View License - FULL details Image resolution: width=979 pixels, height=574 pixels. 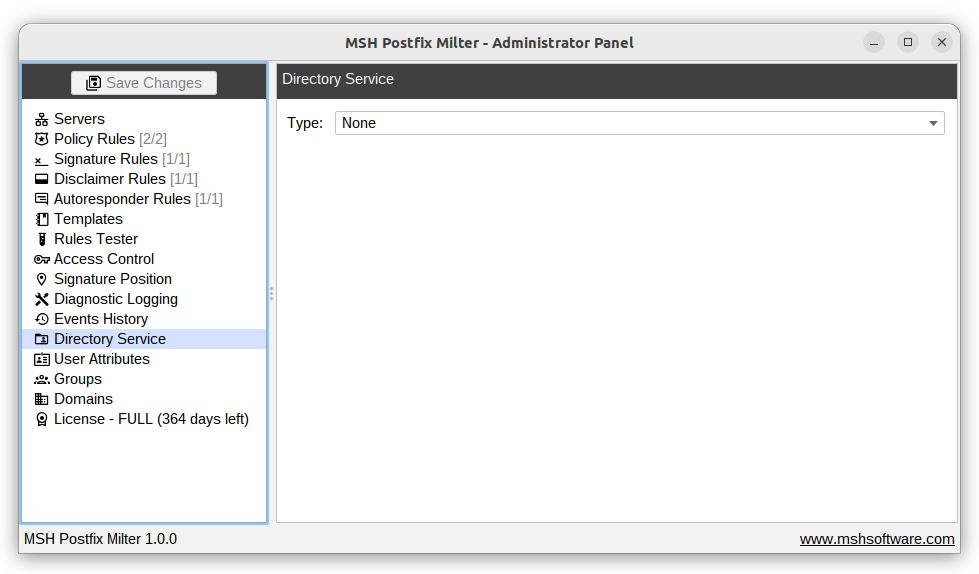pos(151,418)
